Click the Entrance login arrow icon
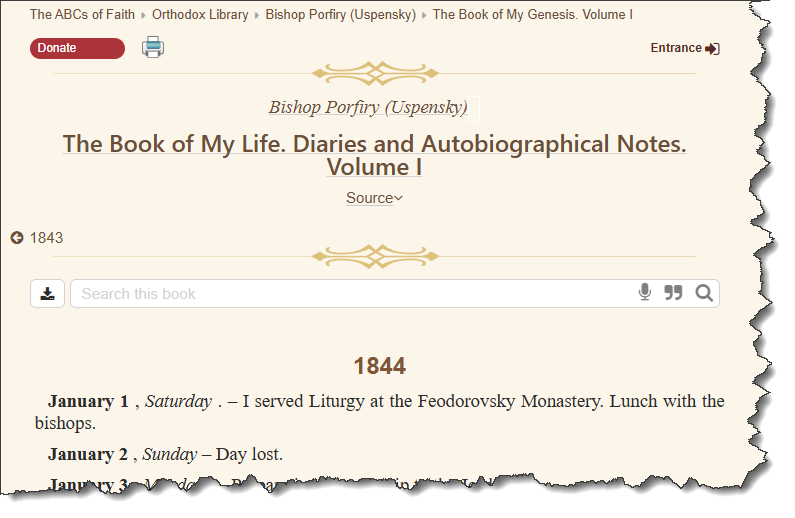795x518 pixels. coord(712,48)
